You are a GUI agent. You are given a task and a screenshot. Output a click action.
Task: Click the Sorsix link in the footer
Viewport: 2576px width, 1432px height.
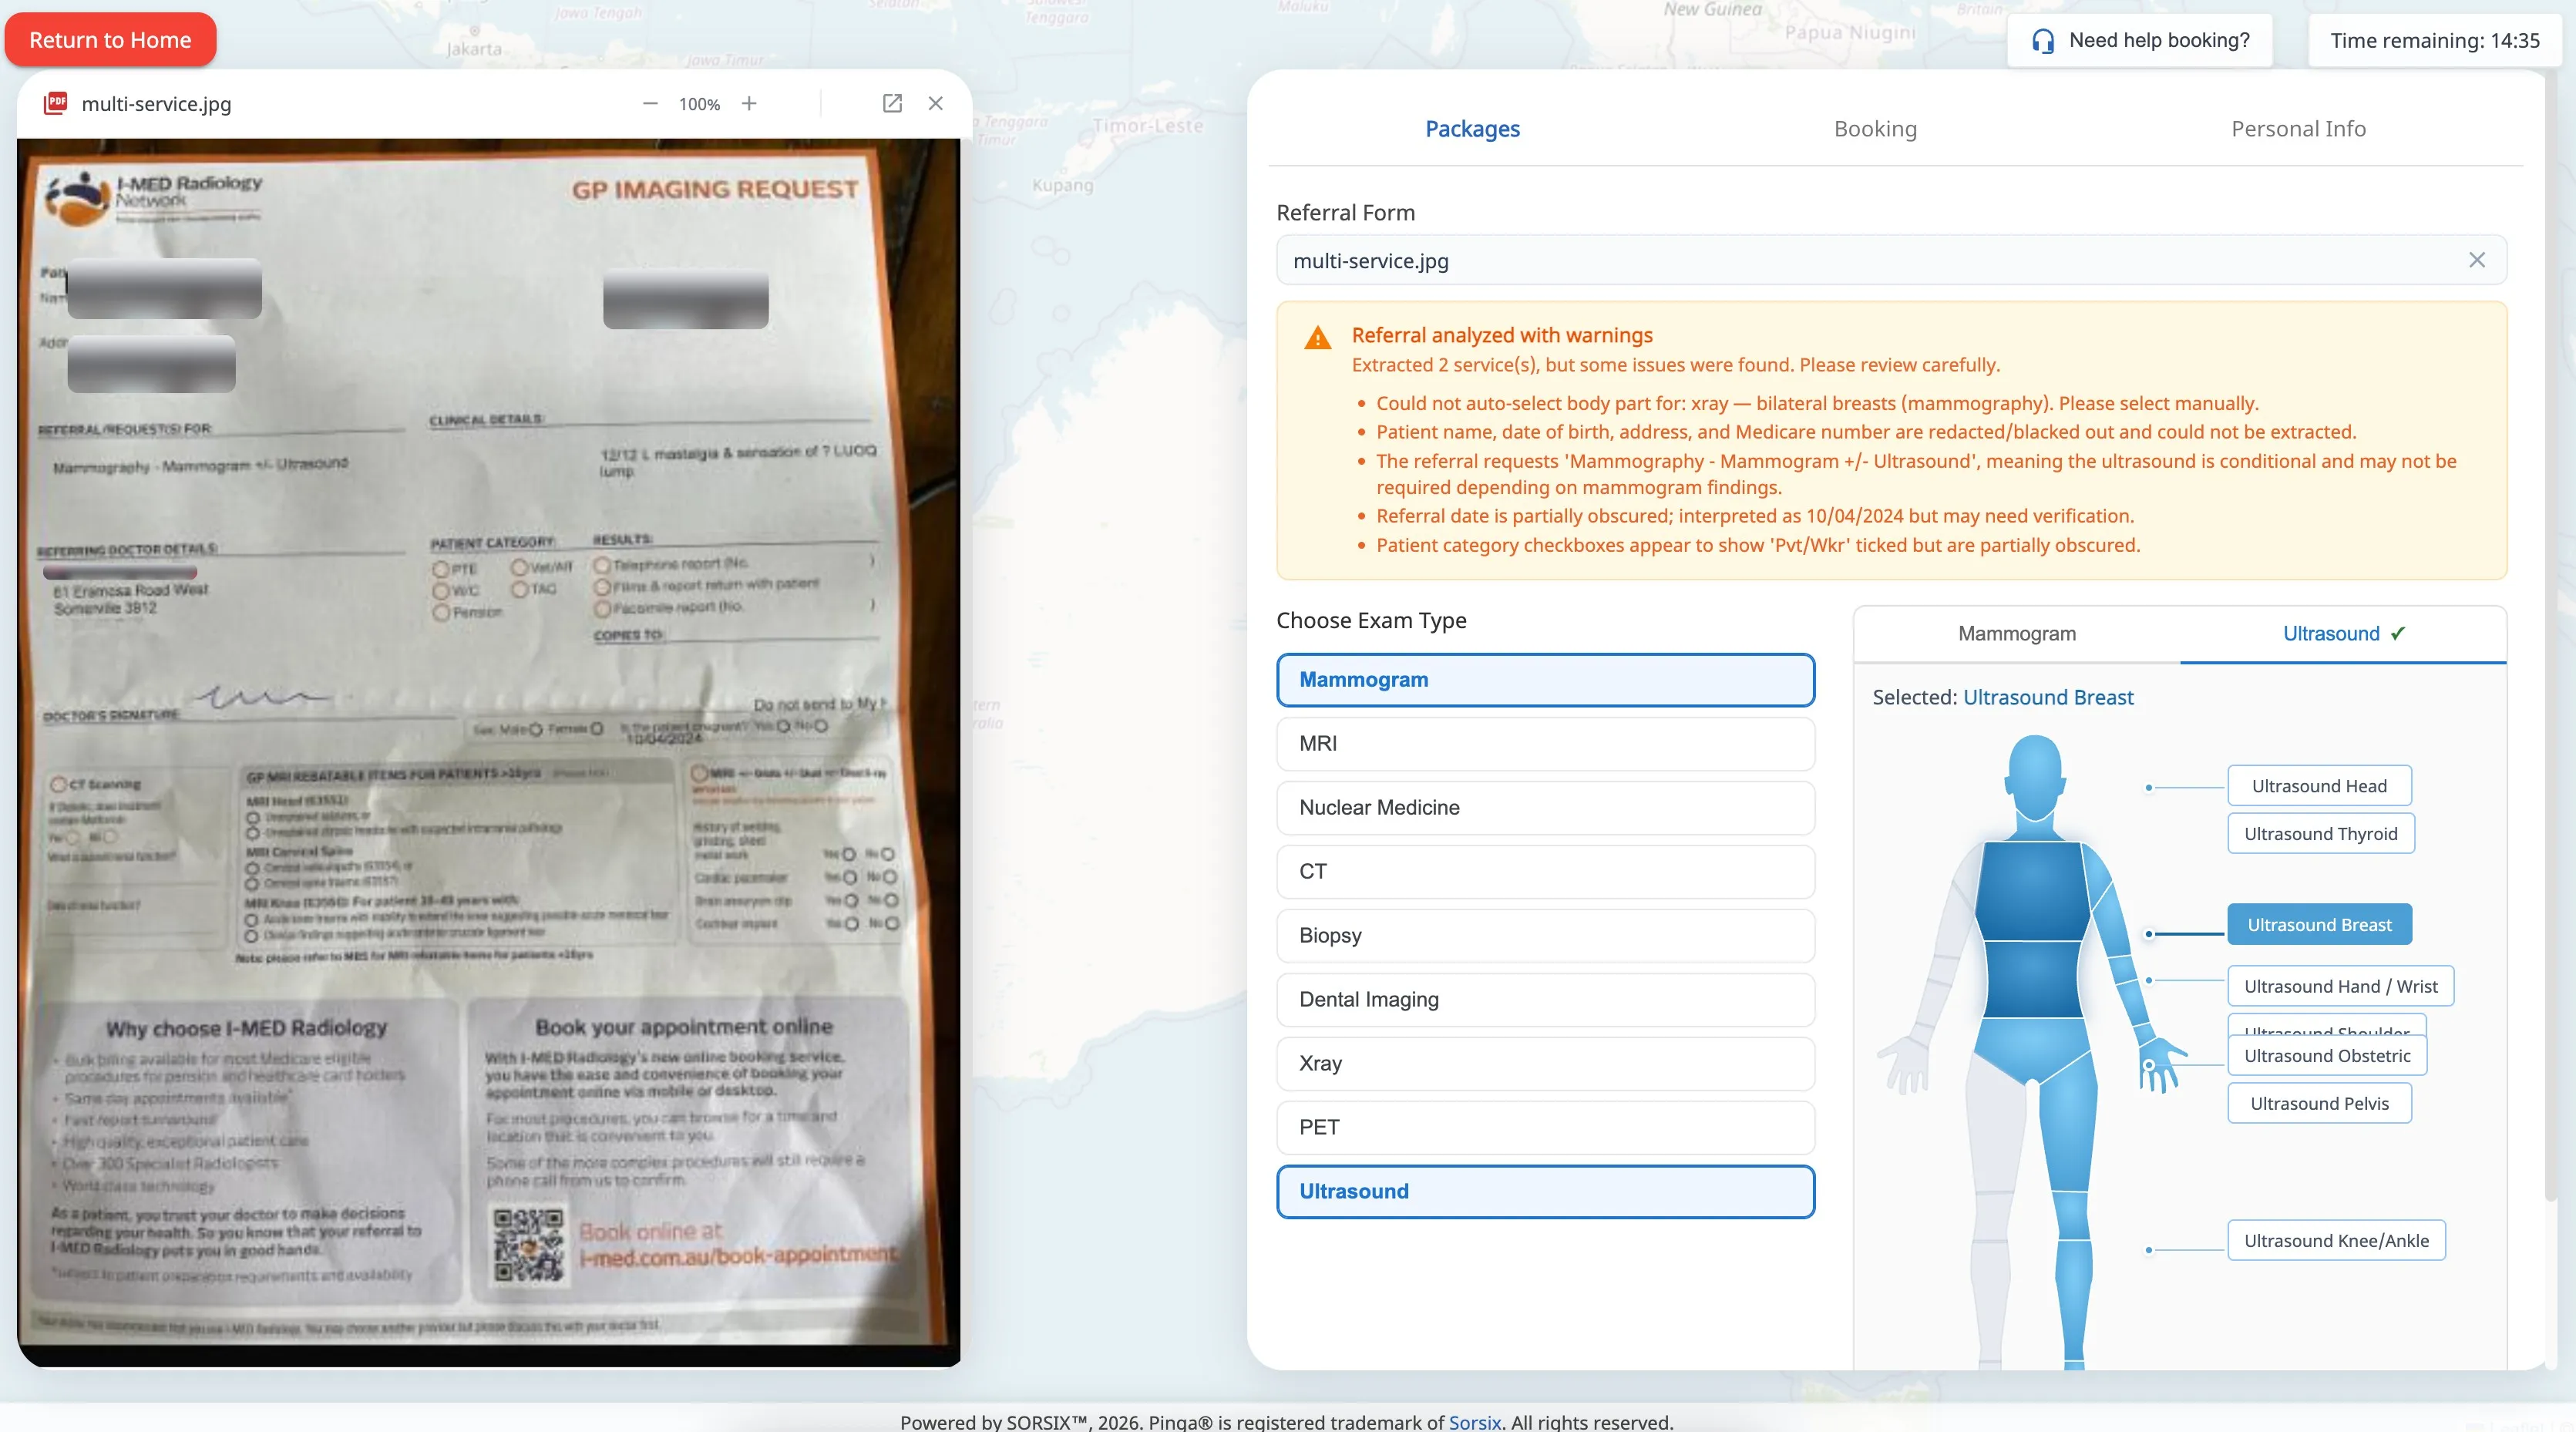click(x=1474, y=1421)
